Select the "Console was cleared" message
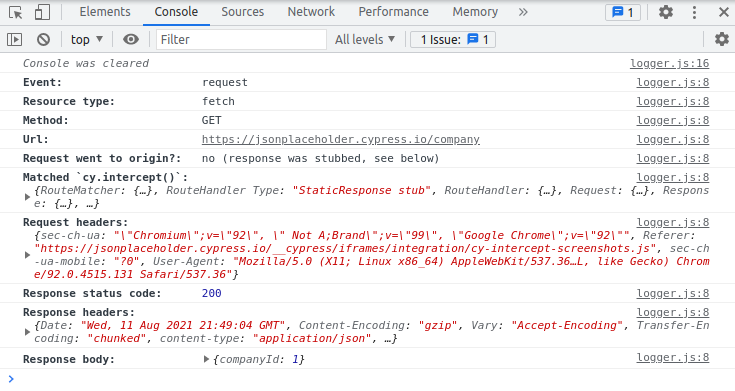This screenshot has height=391, width=735. (86, 63)
